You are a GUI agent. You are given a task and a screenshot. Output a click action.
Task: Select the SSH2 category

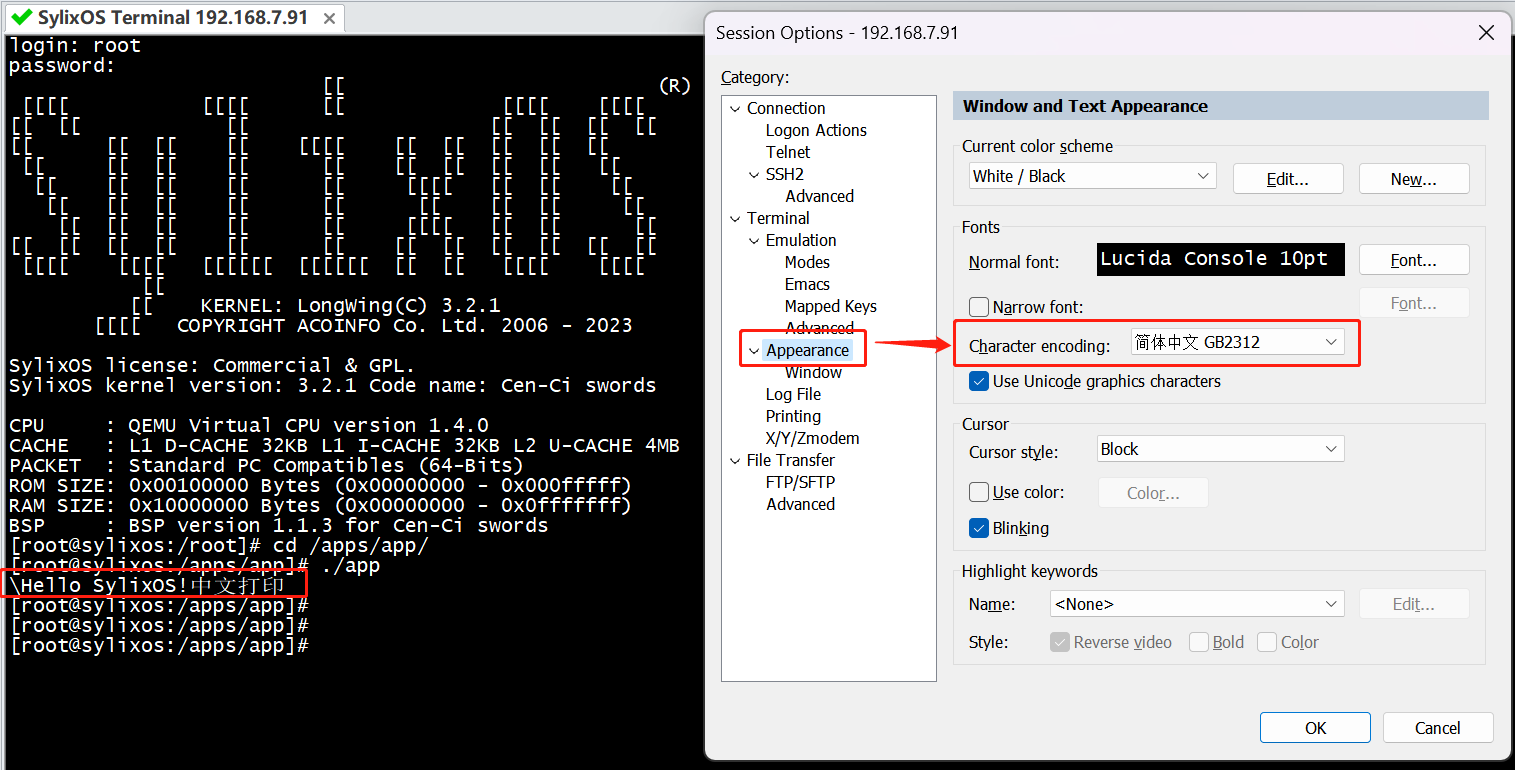click(x=785, y=174)
